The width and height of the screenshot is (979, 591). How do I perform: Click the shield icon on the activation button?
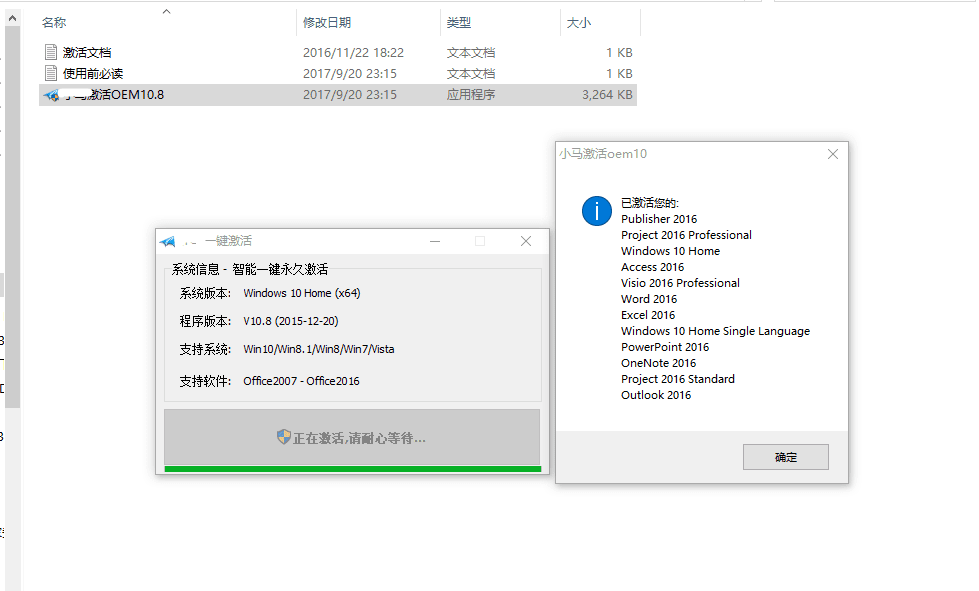pos(283,437)
